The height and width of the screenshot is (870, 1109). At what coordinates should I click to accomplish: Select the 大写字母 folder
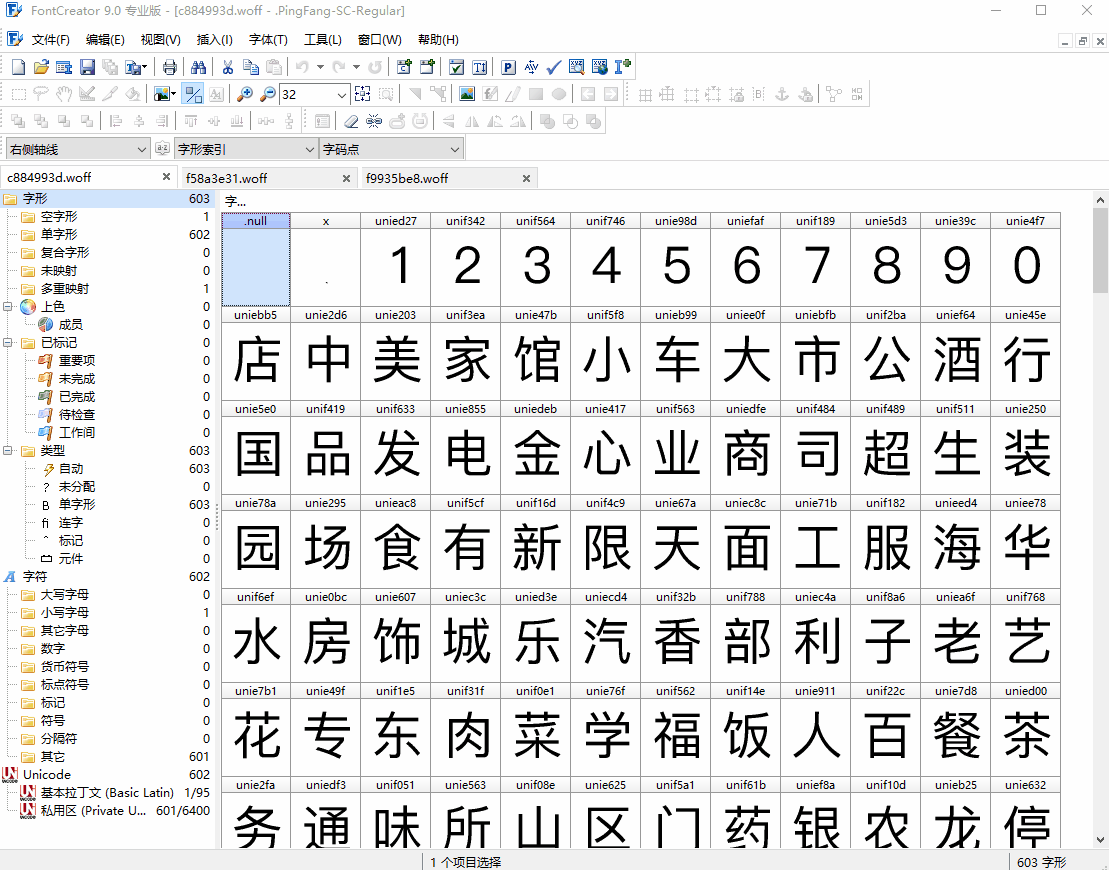pos(64,595)
